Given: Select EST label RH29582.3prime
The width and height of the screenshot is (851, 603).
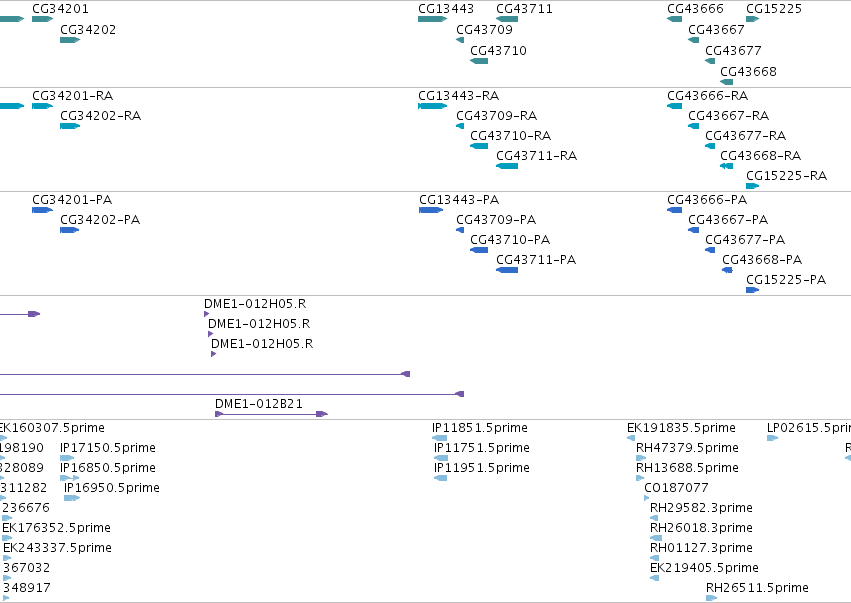Looking at the screenshot, I should (x=701, y=508).
